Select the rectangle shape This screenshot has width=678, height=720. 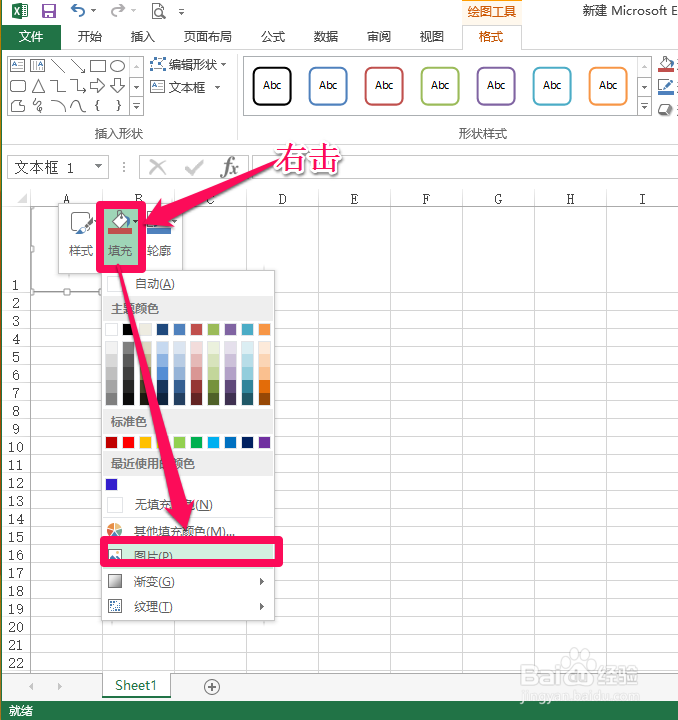click(98, 66)
